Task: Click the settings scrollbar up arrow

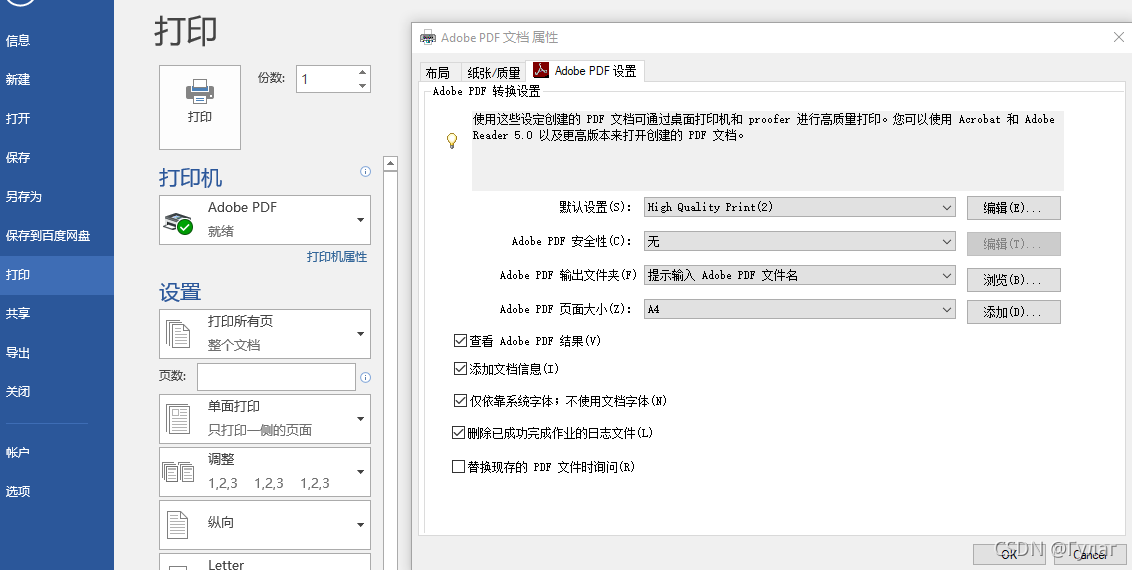Action: coord(391,164)
